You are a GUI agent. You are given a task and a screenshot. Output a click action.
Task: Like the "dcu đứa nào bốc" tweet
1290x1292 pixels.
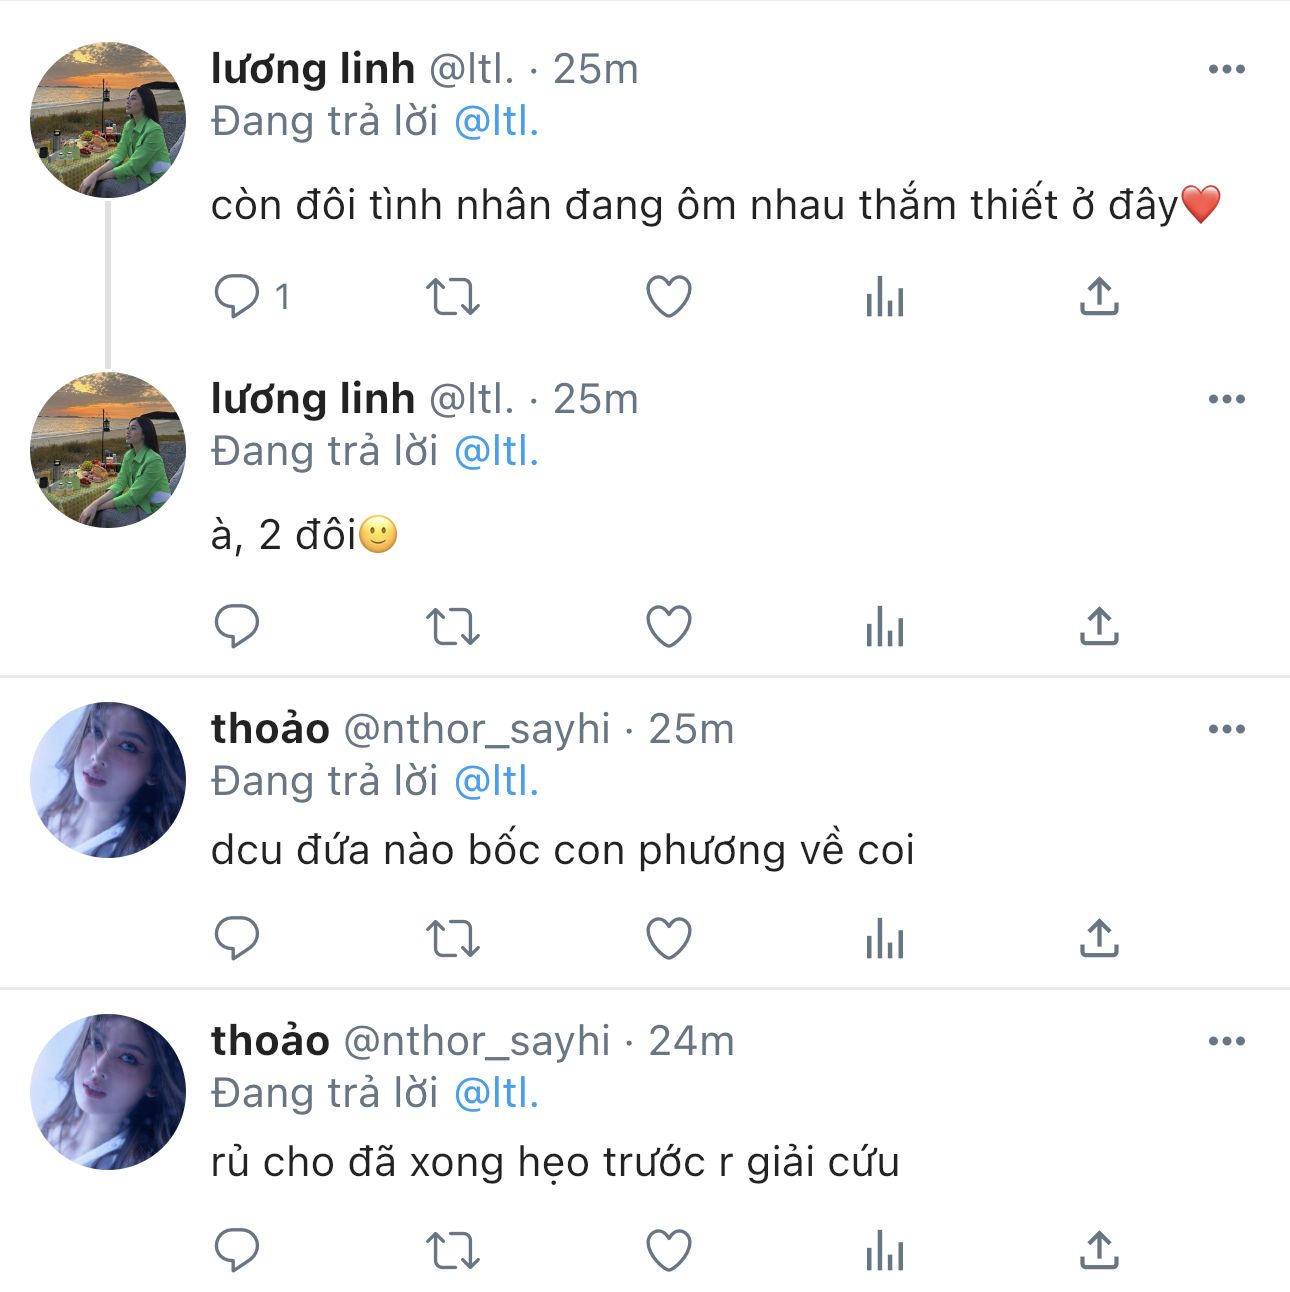[x=669, y=939]
